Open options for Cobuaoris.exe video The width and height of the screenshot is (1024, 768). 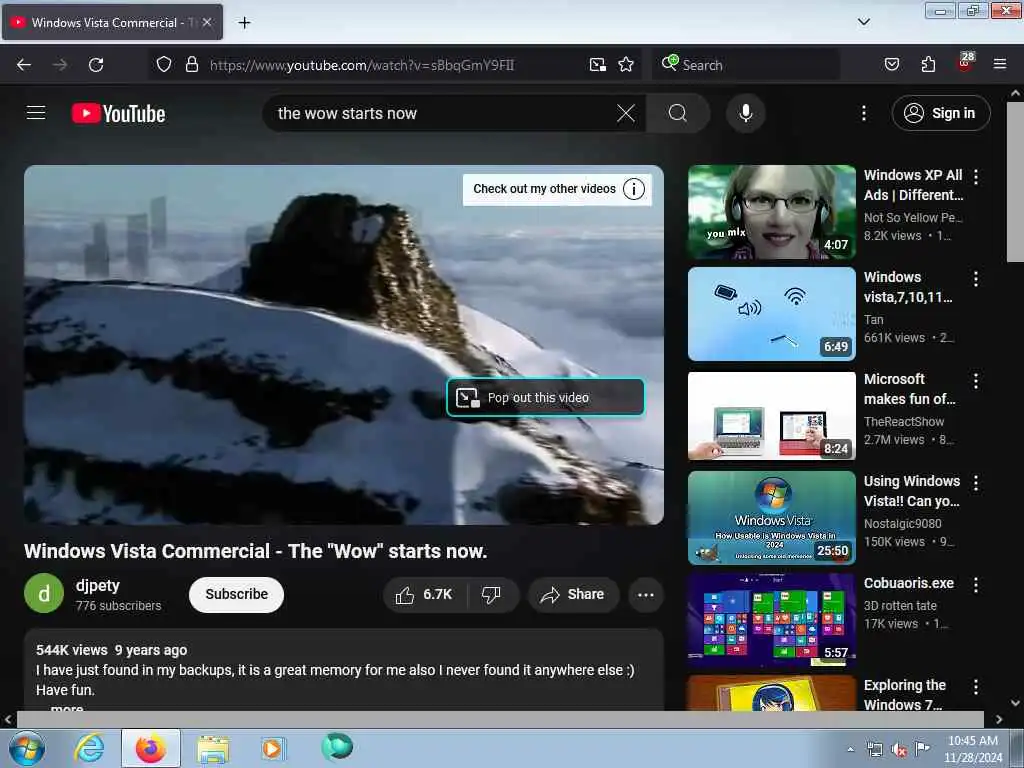976,584
